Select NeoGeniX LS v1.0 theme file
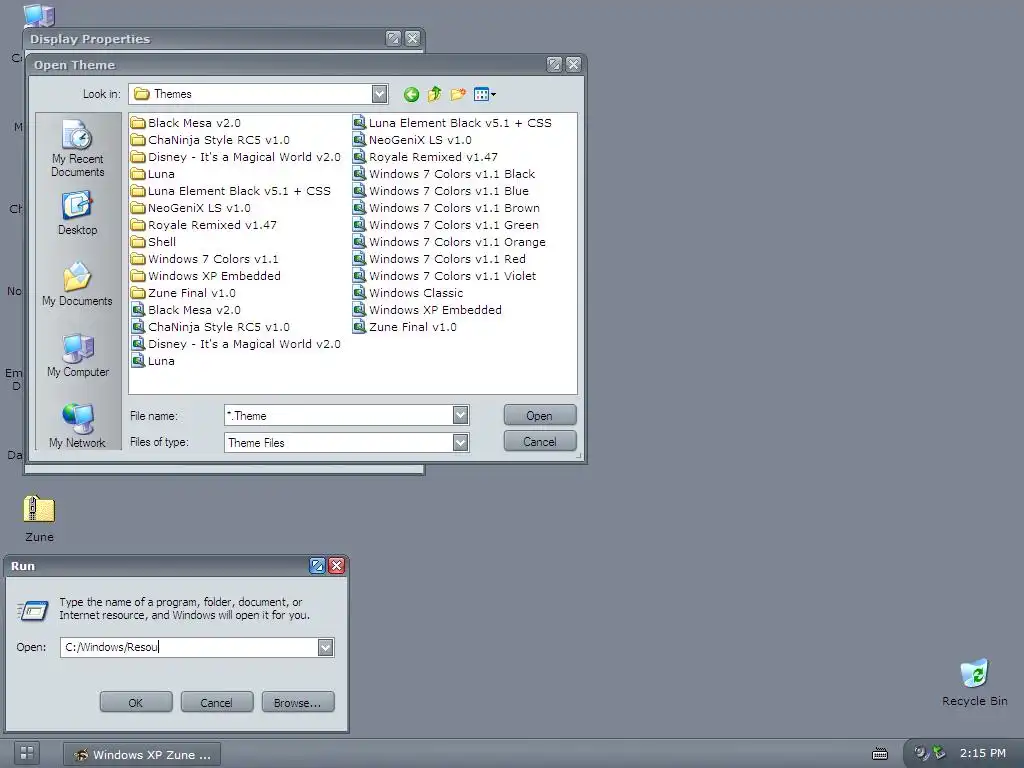 click(412, 140)
